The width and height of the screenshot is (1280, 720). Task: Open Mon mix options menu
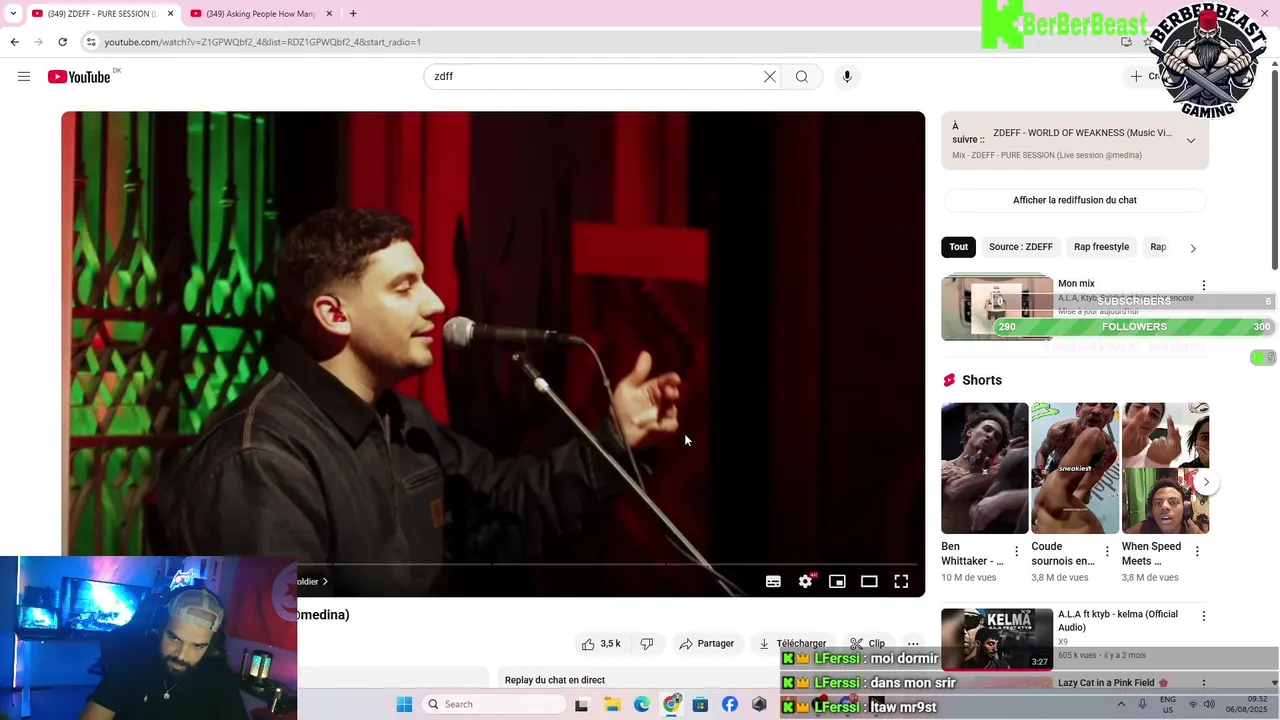pyautogui.click(x=1204, y=285)
